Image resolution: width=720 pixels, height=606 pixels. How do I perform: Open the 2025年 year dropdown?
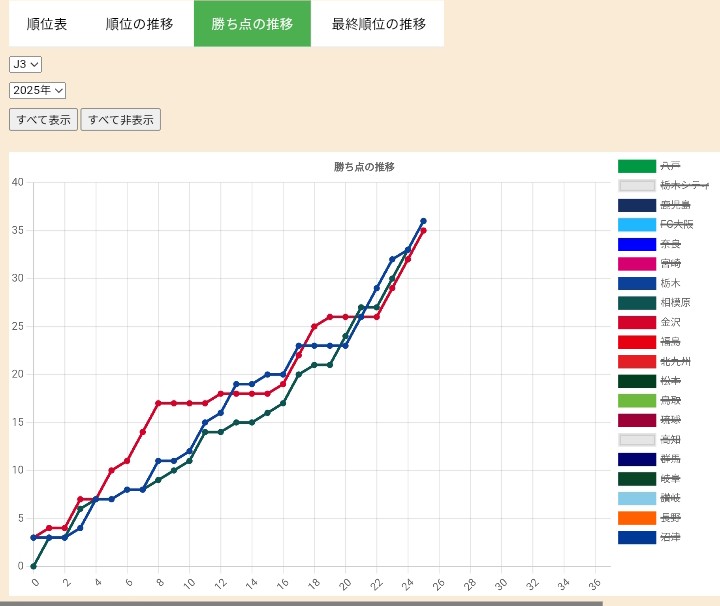(x=37, y=90)
